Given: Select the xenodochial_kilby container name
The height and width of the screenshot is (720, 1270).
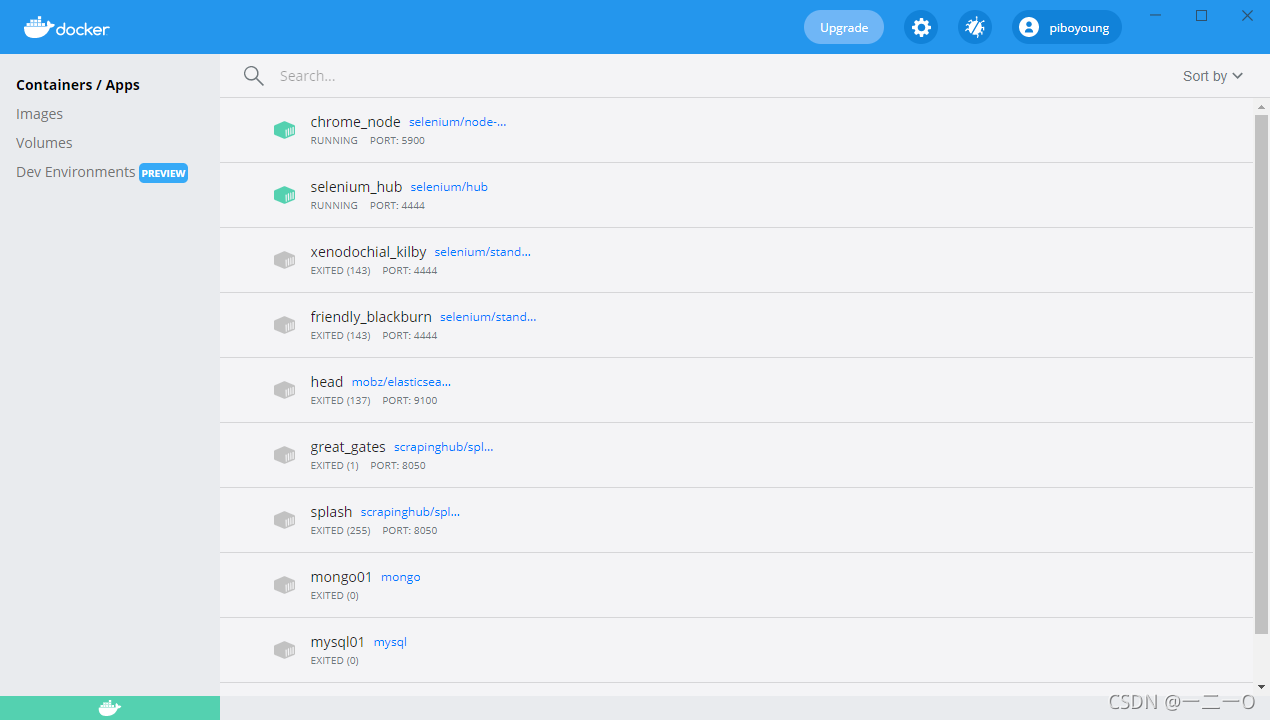Looking at the screenshot, I should click(x=368, y=252).
